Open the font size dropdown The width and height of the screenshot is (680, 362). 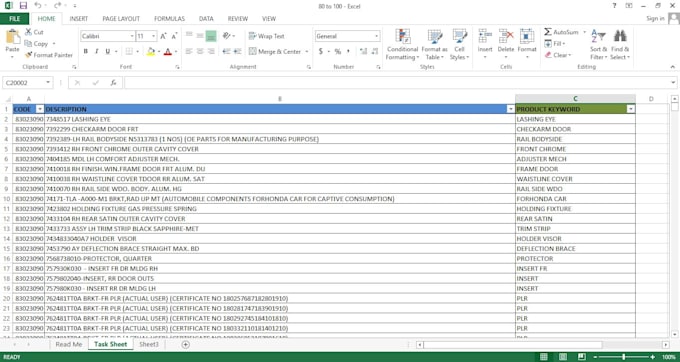coord(154,36)
